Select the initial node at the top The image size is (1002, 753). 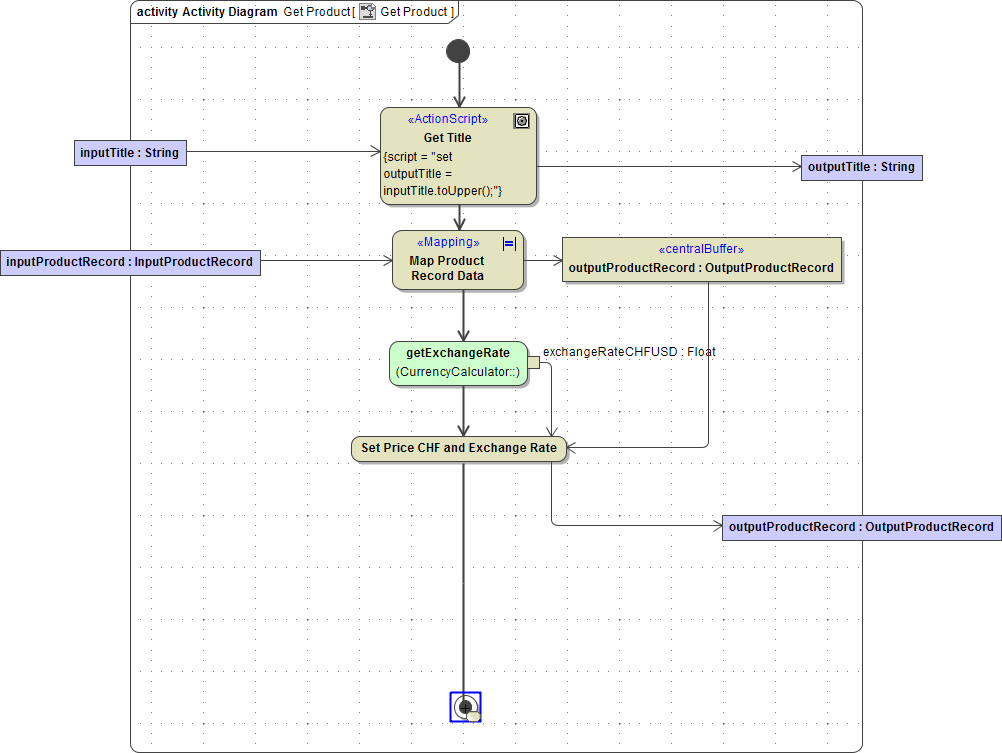coord(458,50)
